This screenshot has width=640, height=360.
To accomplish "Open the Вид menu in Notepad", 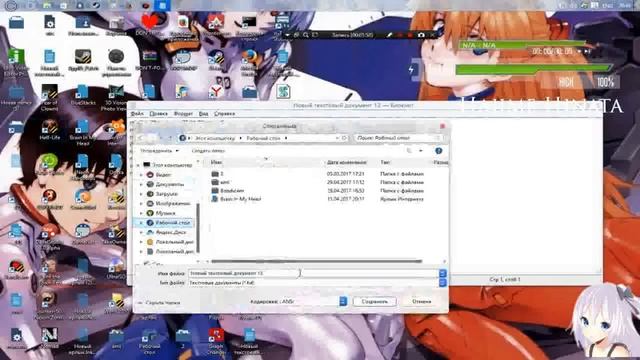I will tap(204, 113).
